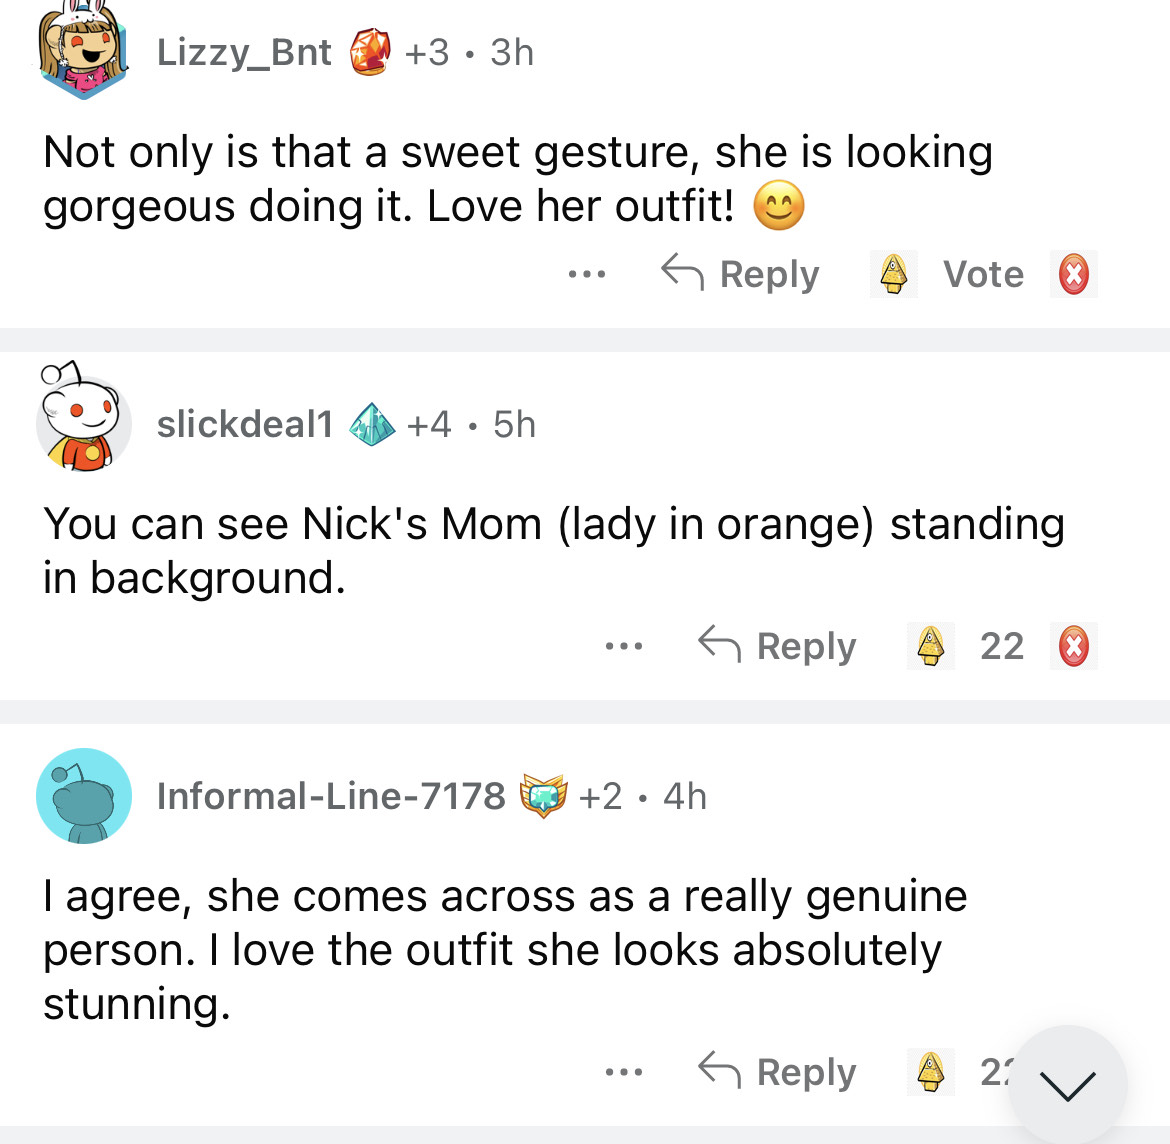Open more options on Lizzy_Bnt's comment

coord(586,274)
